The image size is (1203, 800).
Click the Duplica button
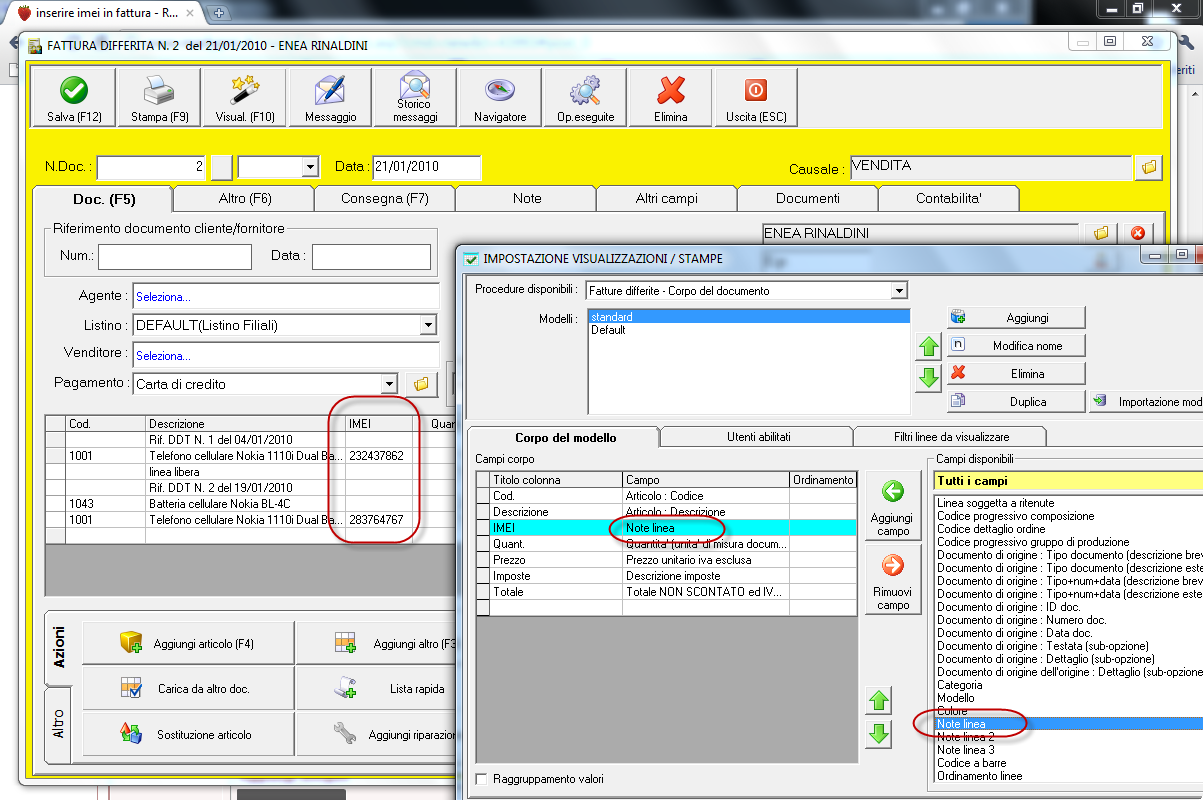pyautogui.click(x=1016, y=401)
